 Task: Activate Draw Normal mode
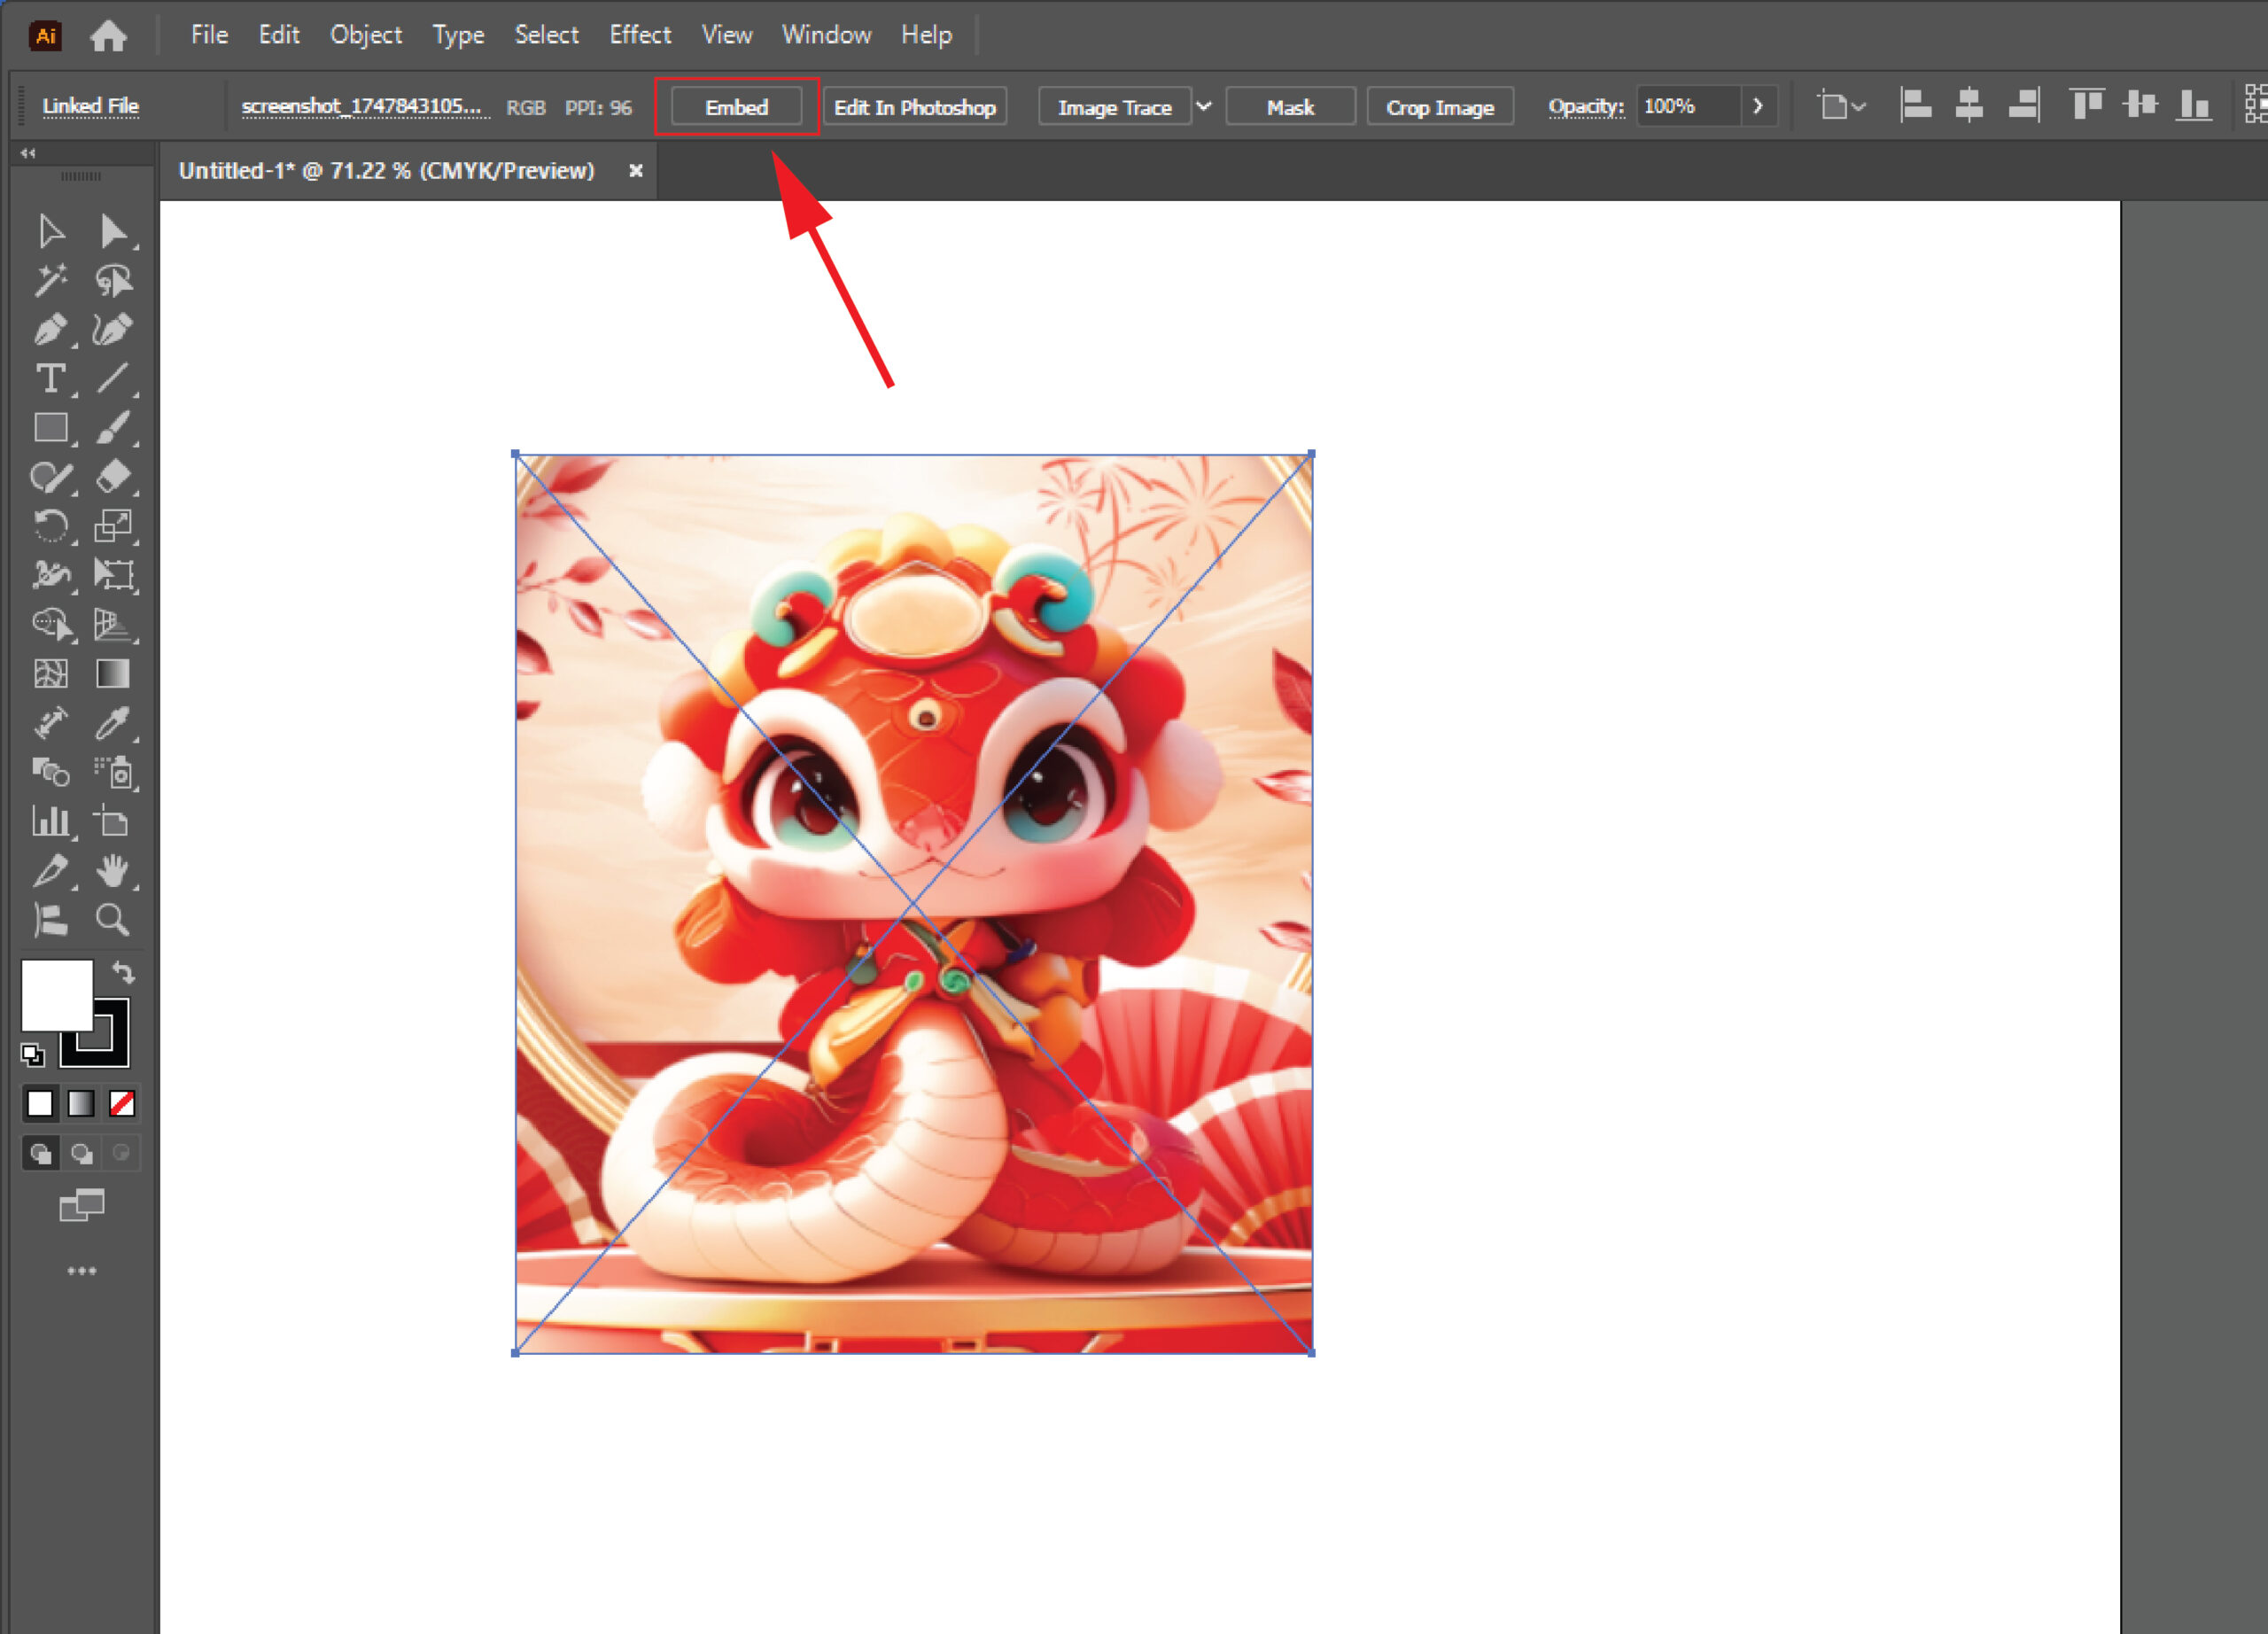[x=40, y=1153]
